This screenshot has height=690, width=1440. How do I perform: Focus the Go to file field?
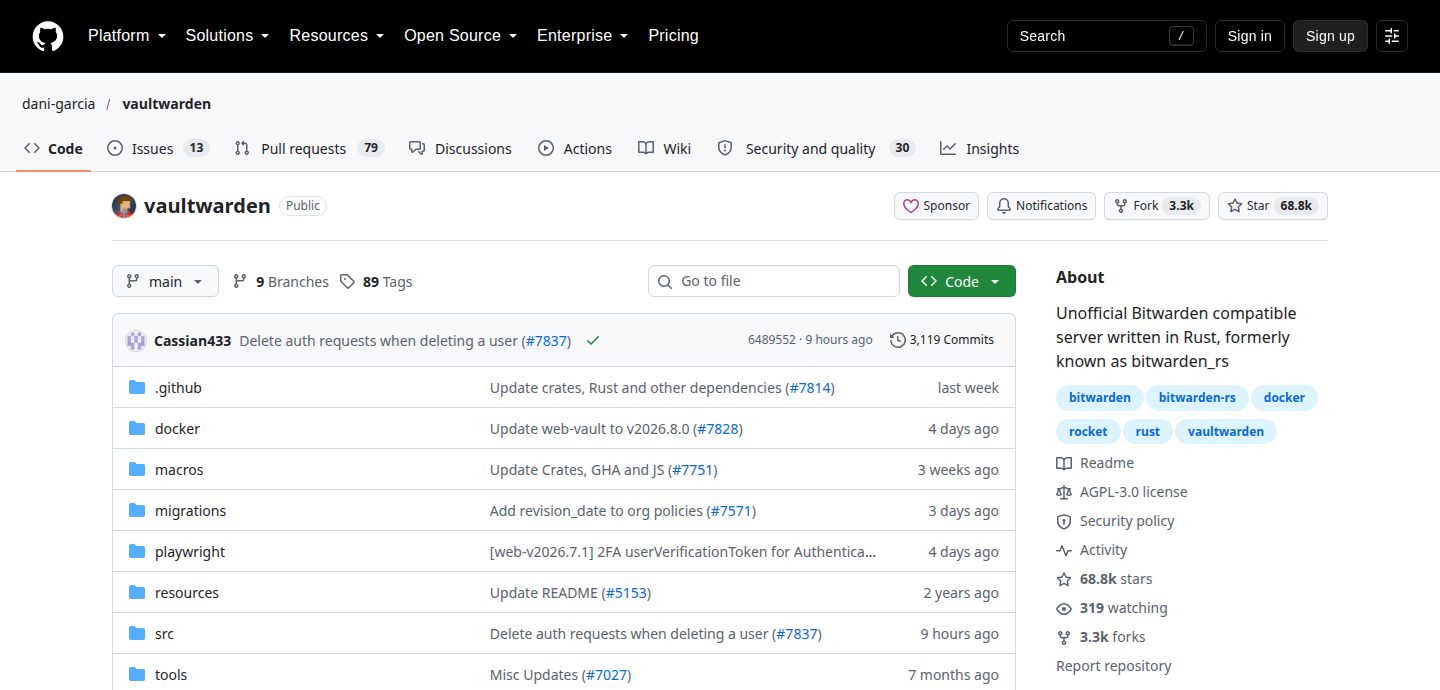(x=774, y=281)
